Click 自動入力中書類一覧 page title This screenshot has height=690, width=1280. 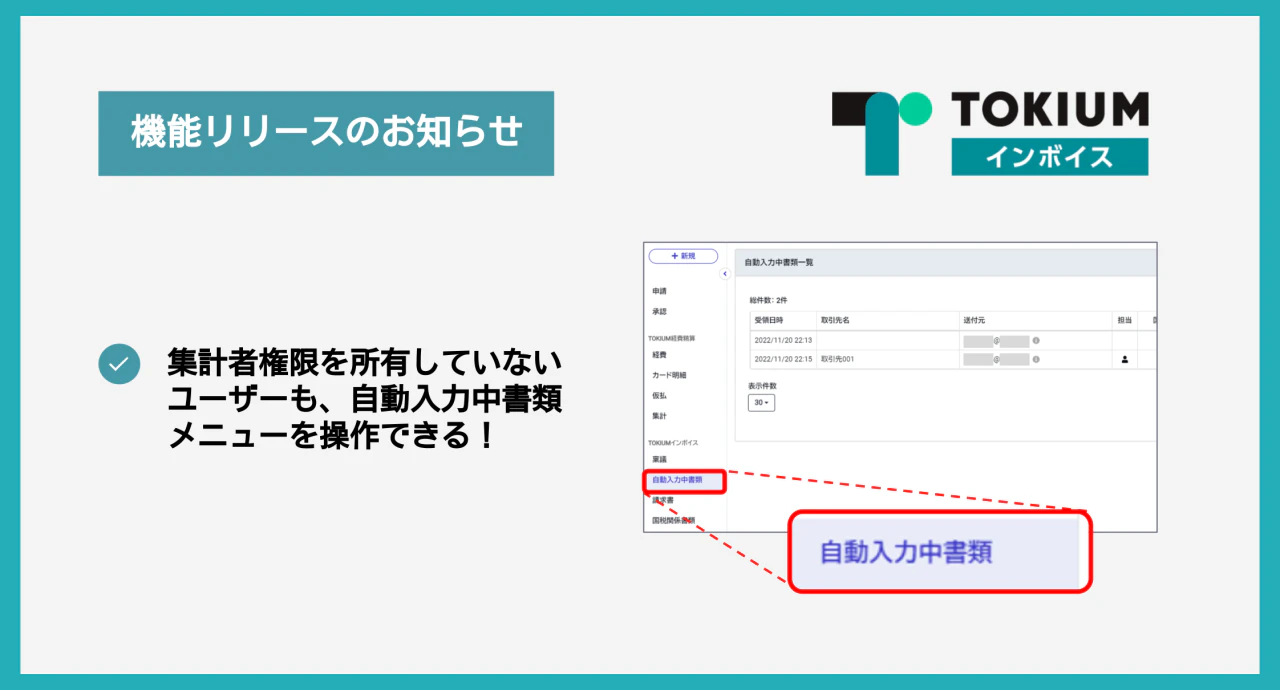[x=780, y=262]
